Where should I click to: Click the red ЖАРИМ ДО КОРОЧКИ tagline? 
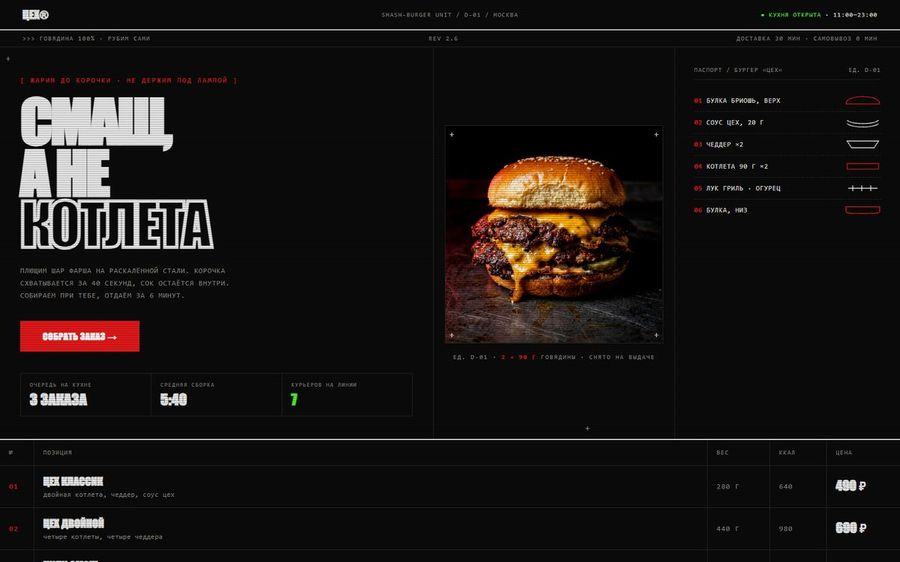tap(129, 80)
